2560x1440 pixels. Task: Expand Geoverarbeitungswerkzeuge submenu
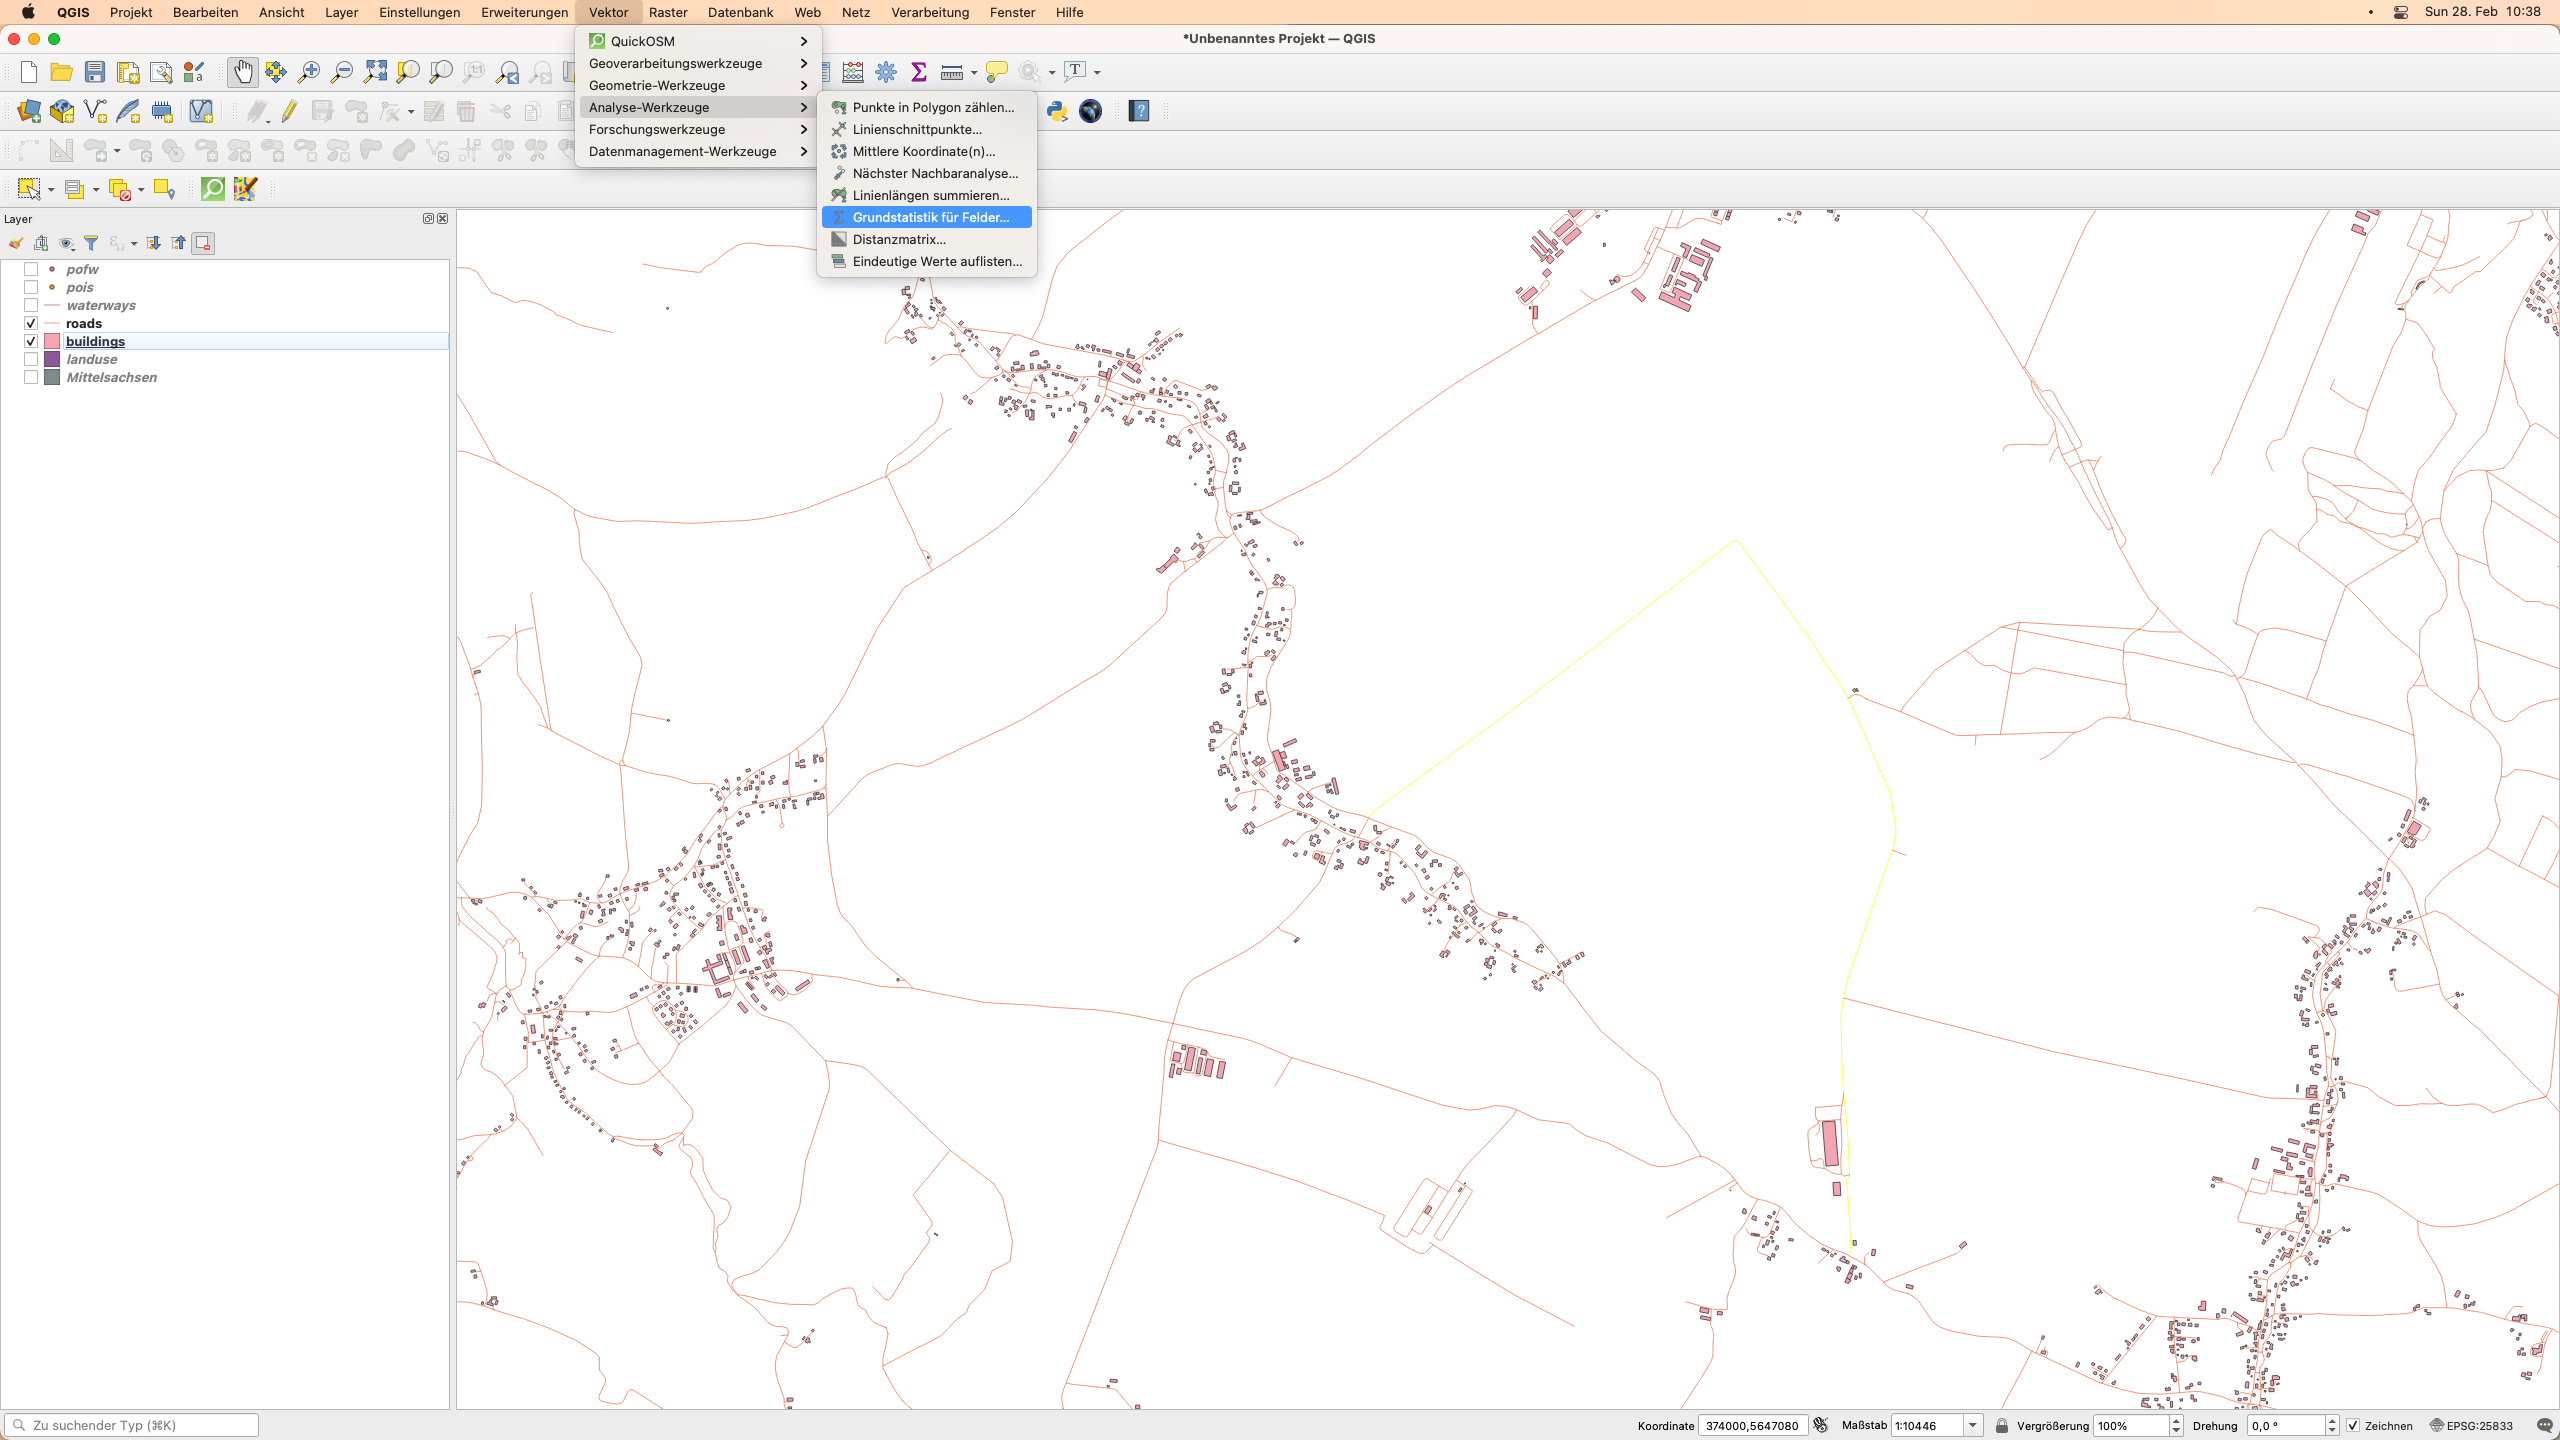click(x=698, y=63)
